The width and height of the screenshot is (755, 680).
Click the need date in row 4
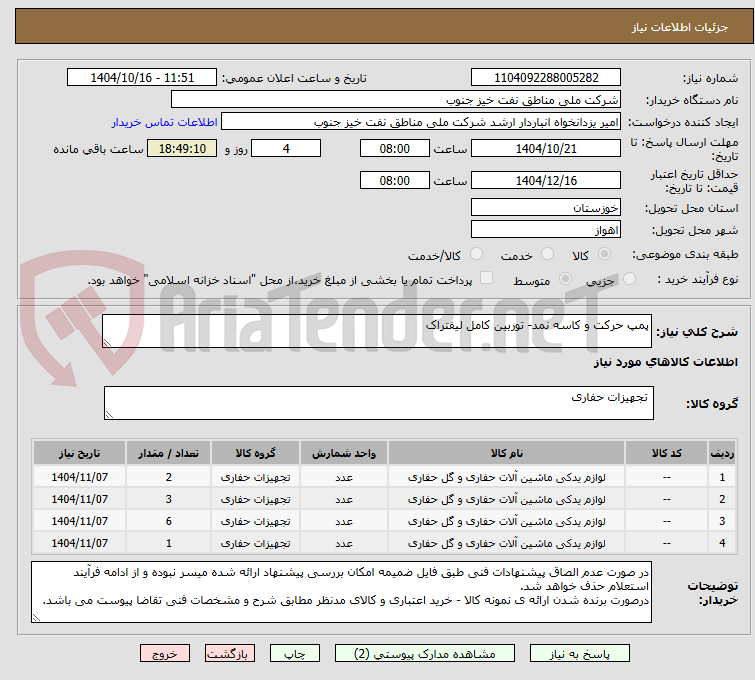(79, 543)
